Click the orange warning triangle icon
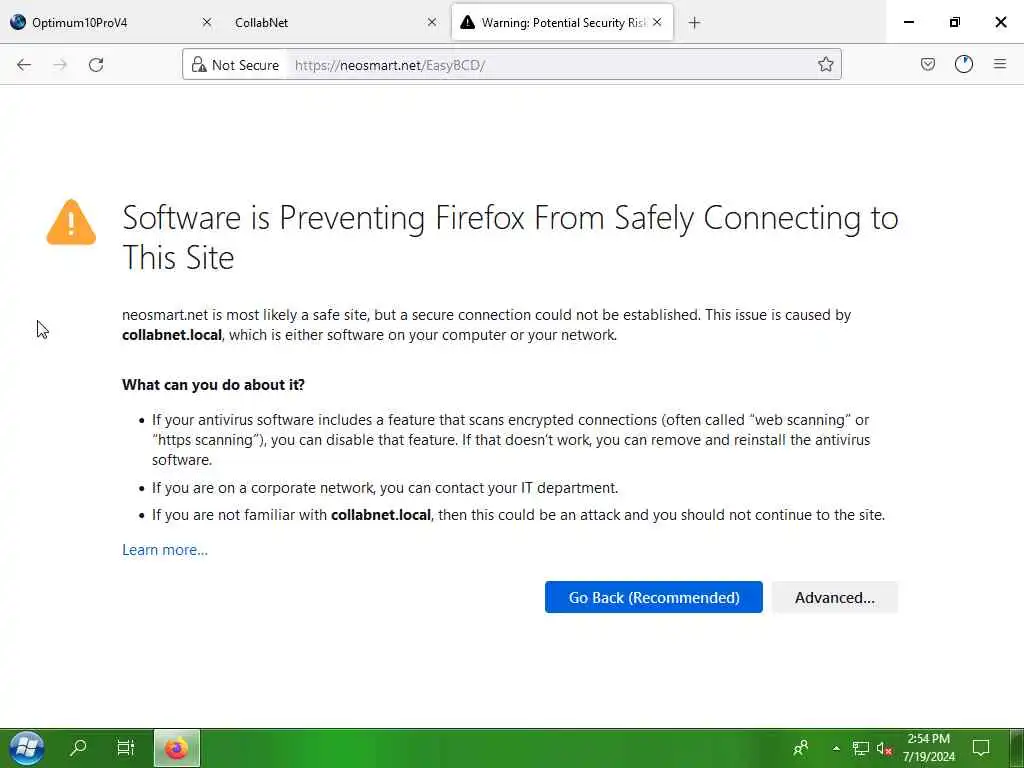 (71, 222)
